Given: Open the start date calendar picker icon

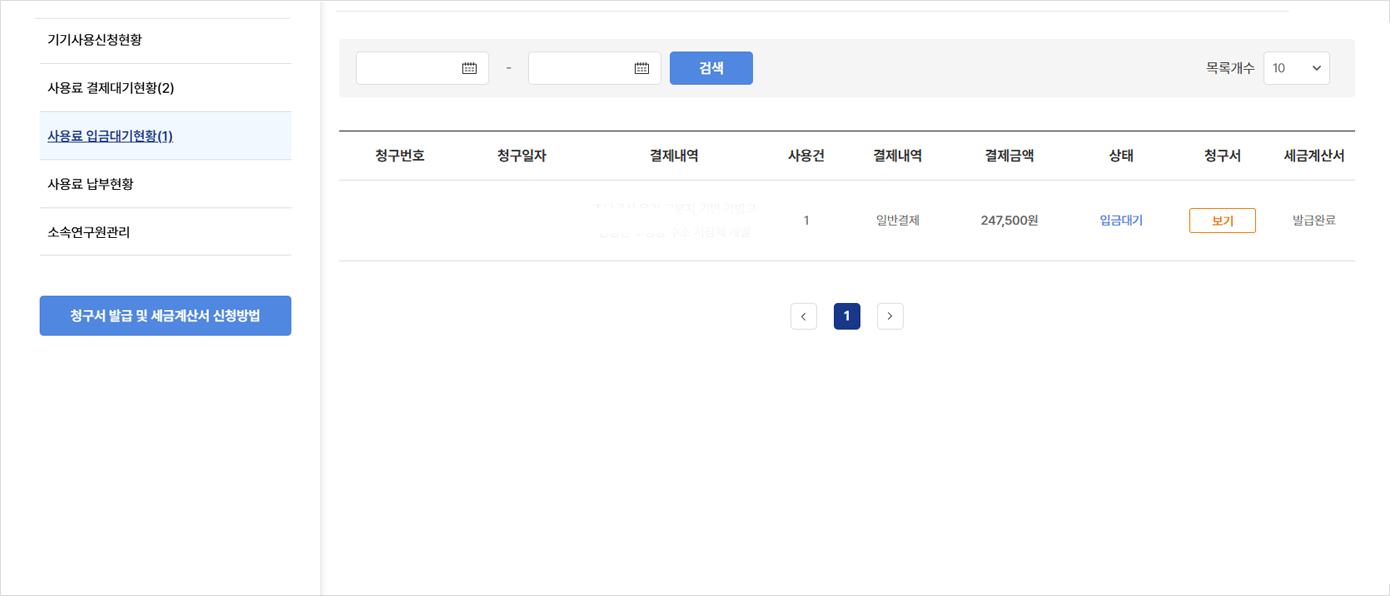Looking at the screenshot, I should pyautogui.click(x=469, y=68).
